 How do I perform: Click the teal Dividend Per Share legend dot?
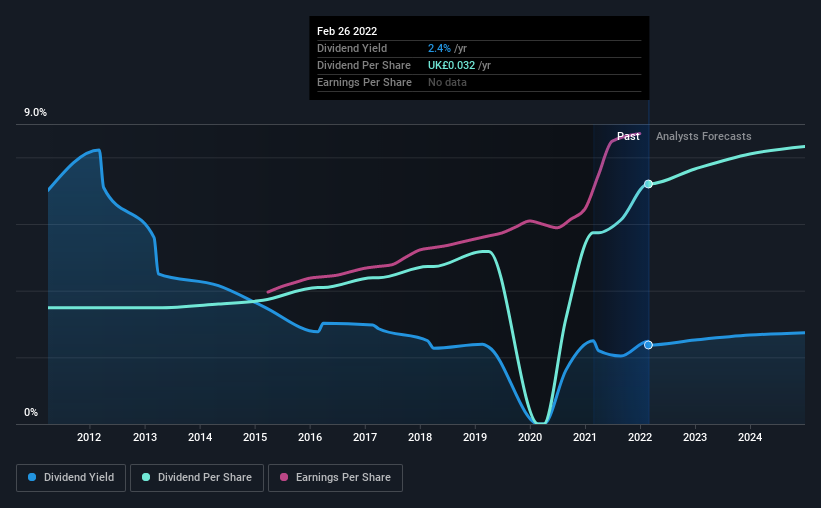coord(146,477)
